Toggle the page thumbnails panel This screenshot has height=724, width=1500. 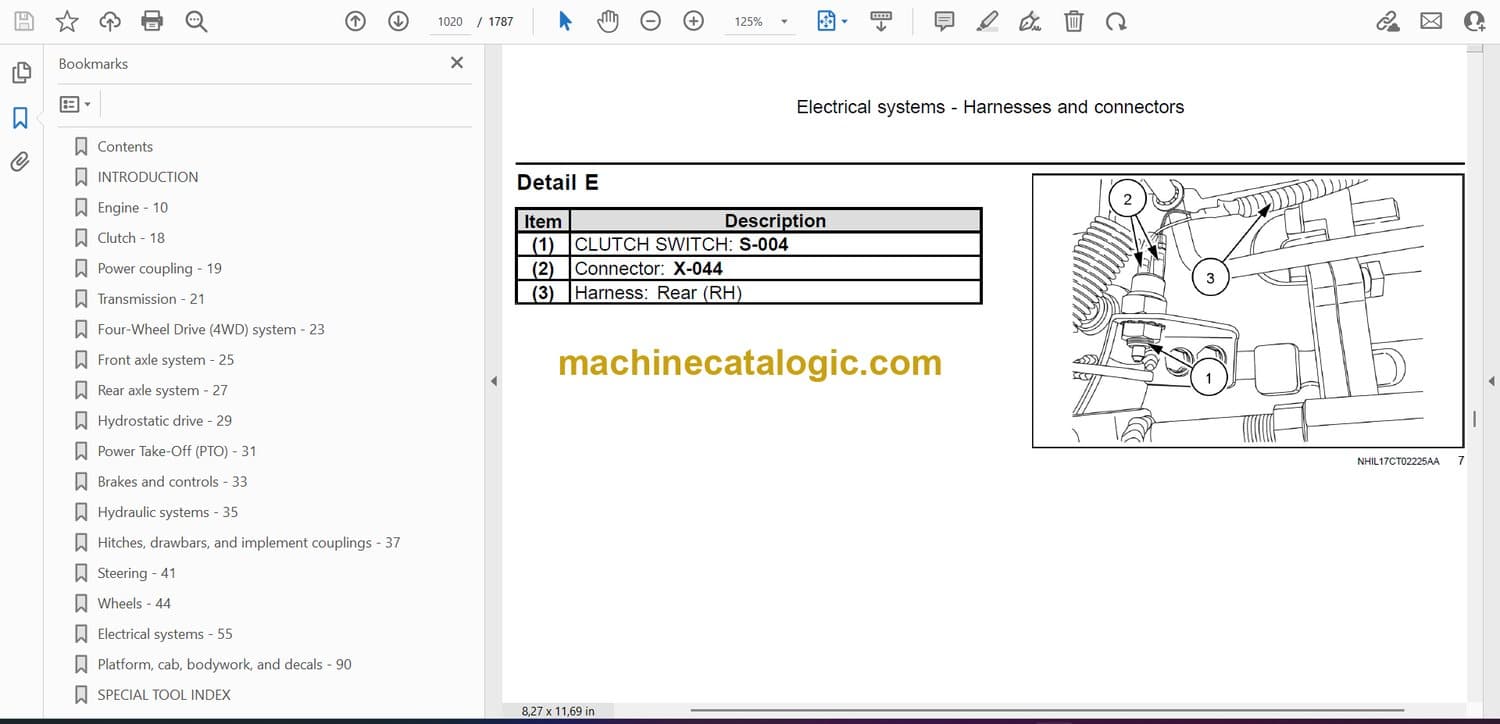point(20,73)
